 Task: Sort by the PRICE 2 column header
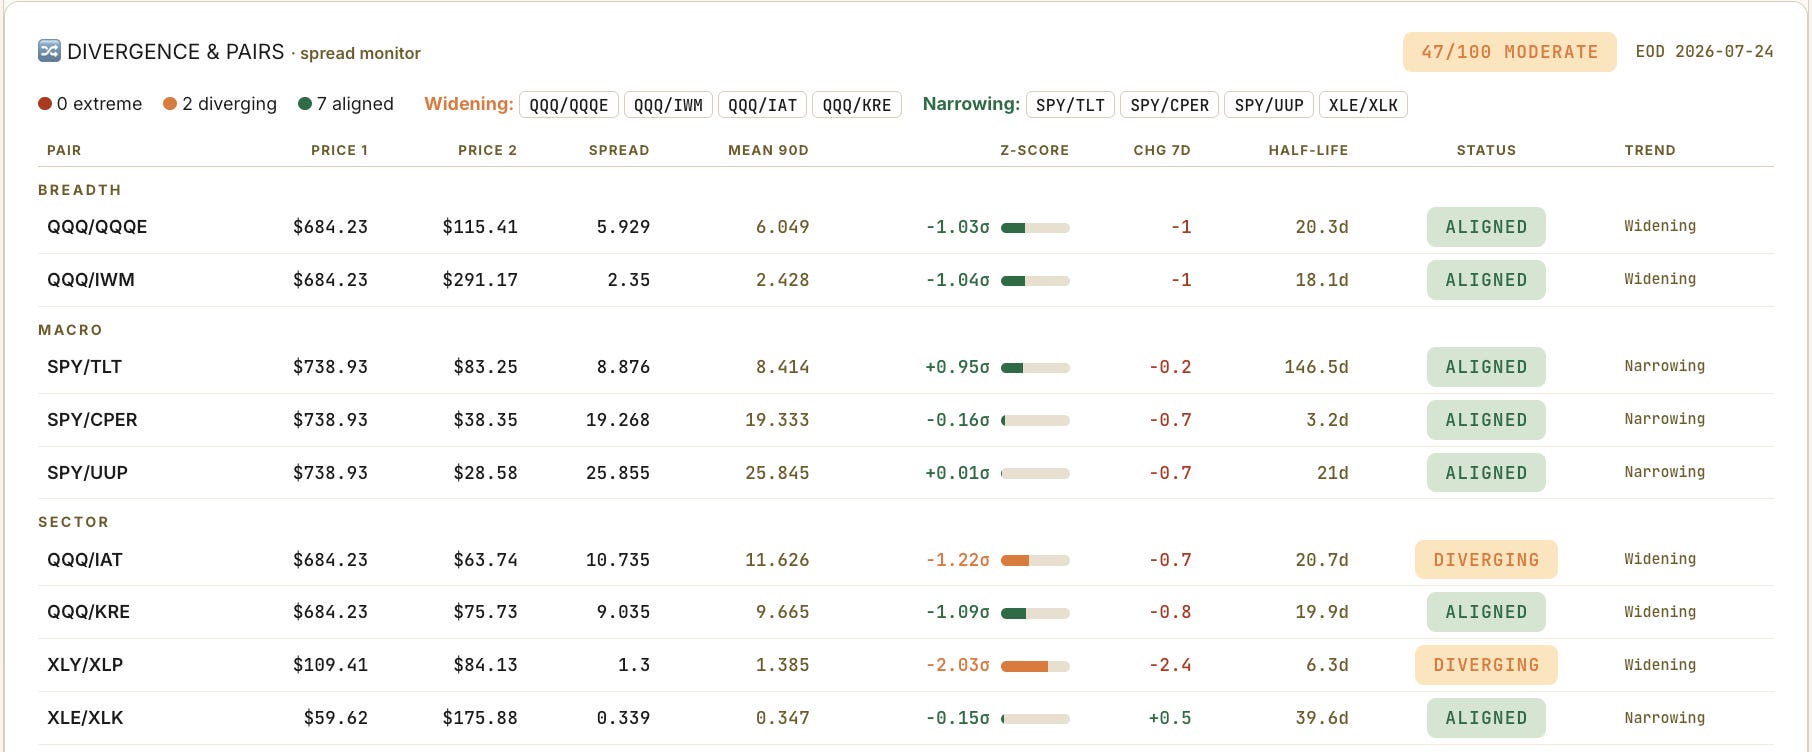pos(487,150)
